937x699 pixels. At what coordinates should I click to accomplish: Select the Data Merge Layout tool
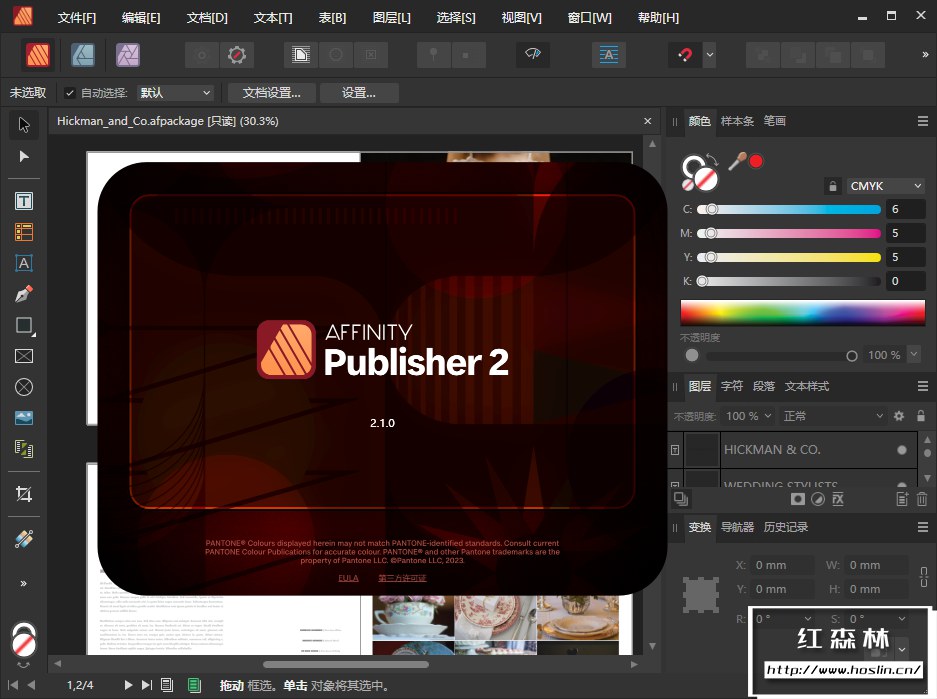coord(24,449)
